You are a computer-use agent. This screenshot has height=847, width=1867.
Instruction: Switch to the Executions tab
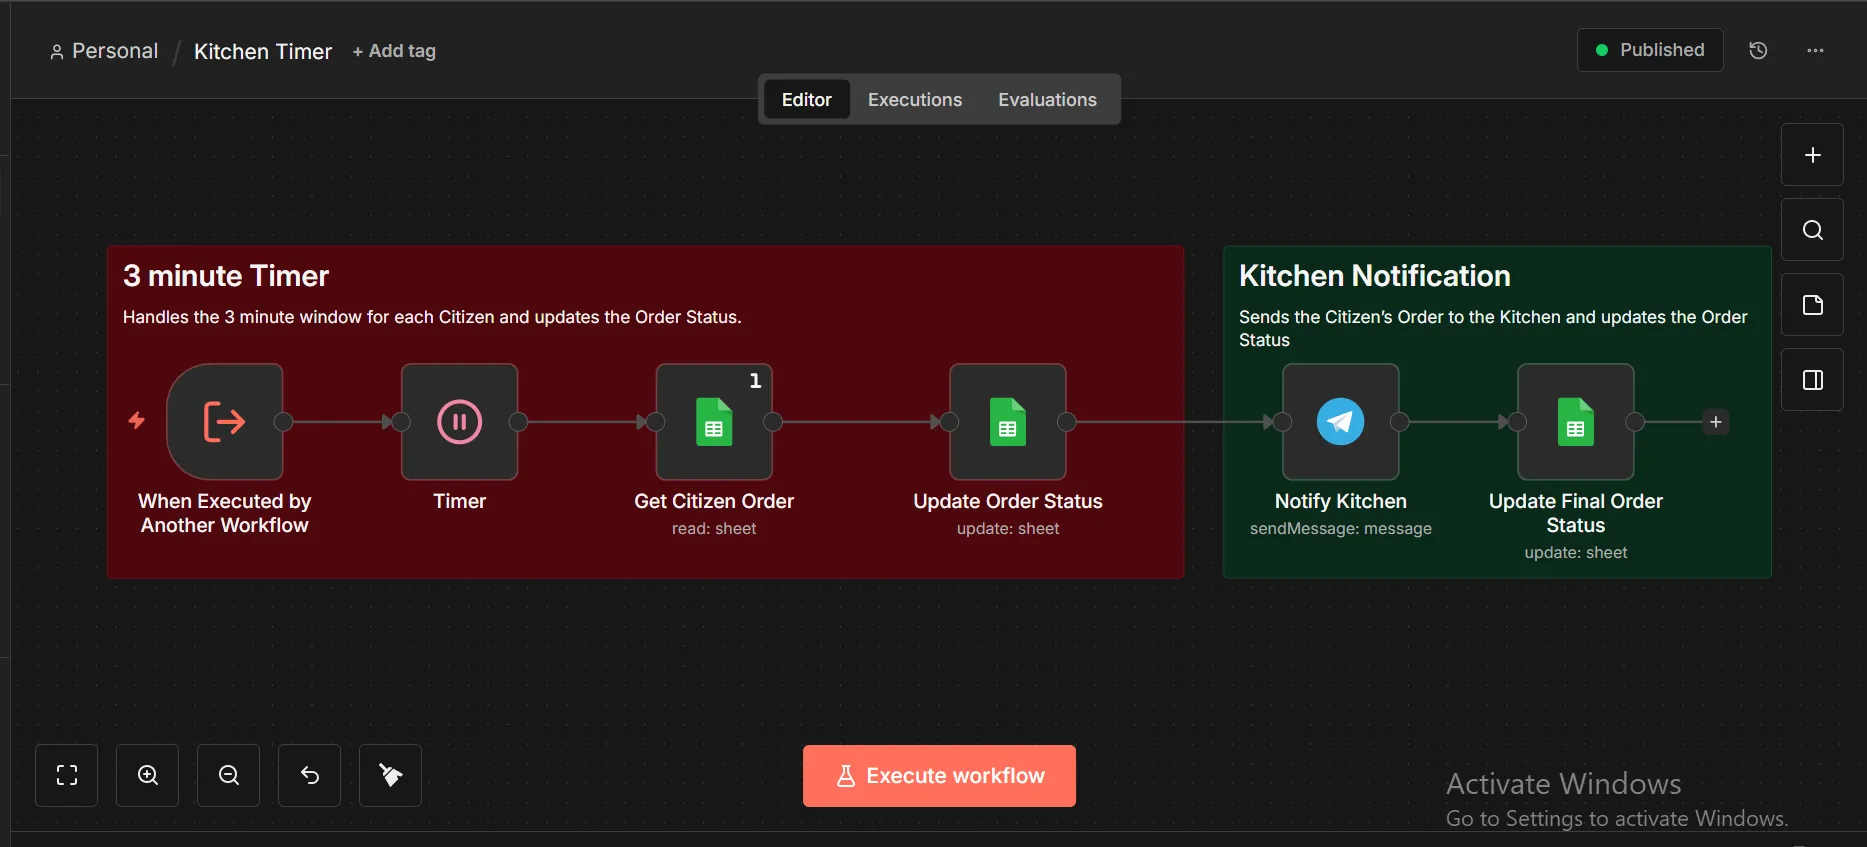click(915, 100)
